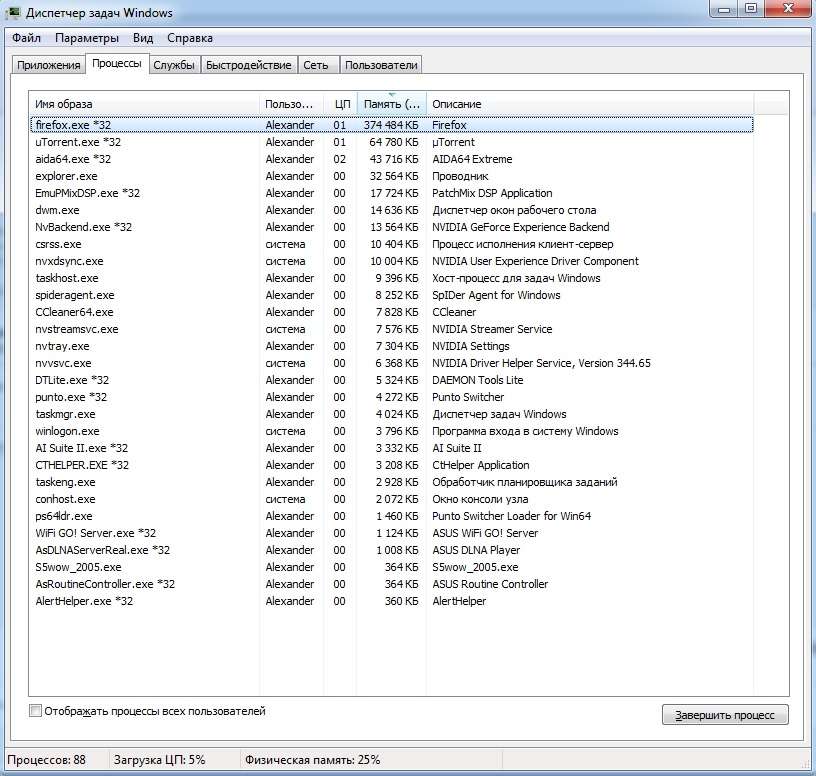Viewport: 816px width, 776px height.
Task: Switch to the Приложения tab
Action: [x=48, y=65]
